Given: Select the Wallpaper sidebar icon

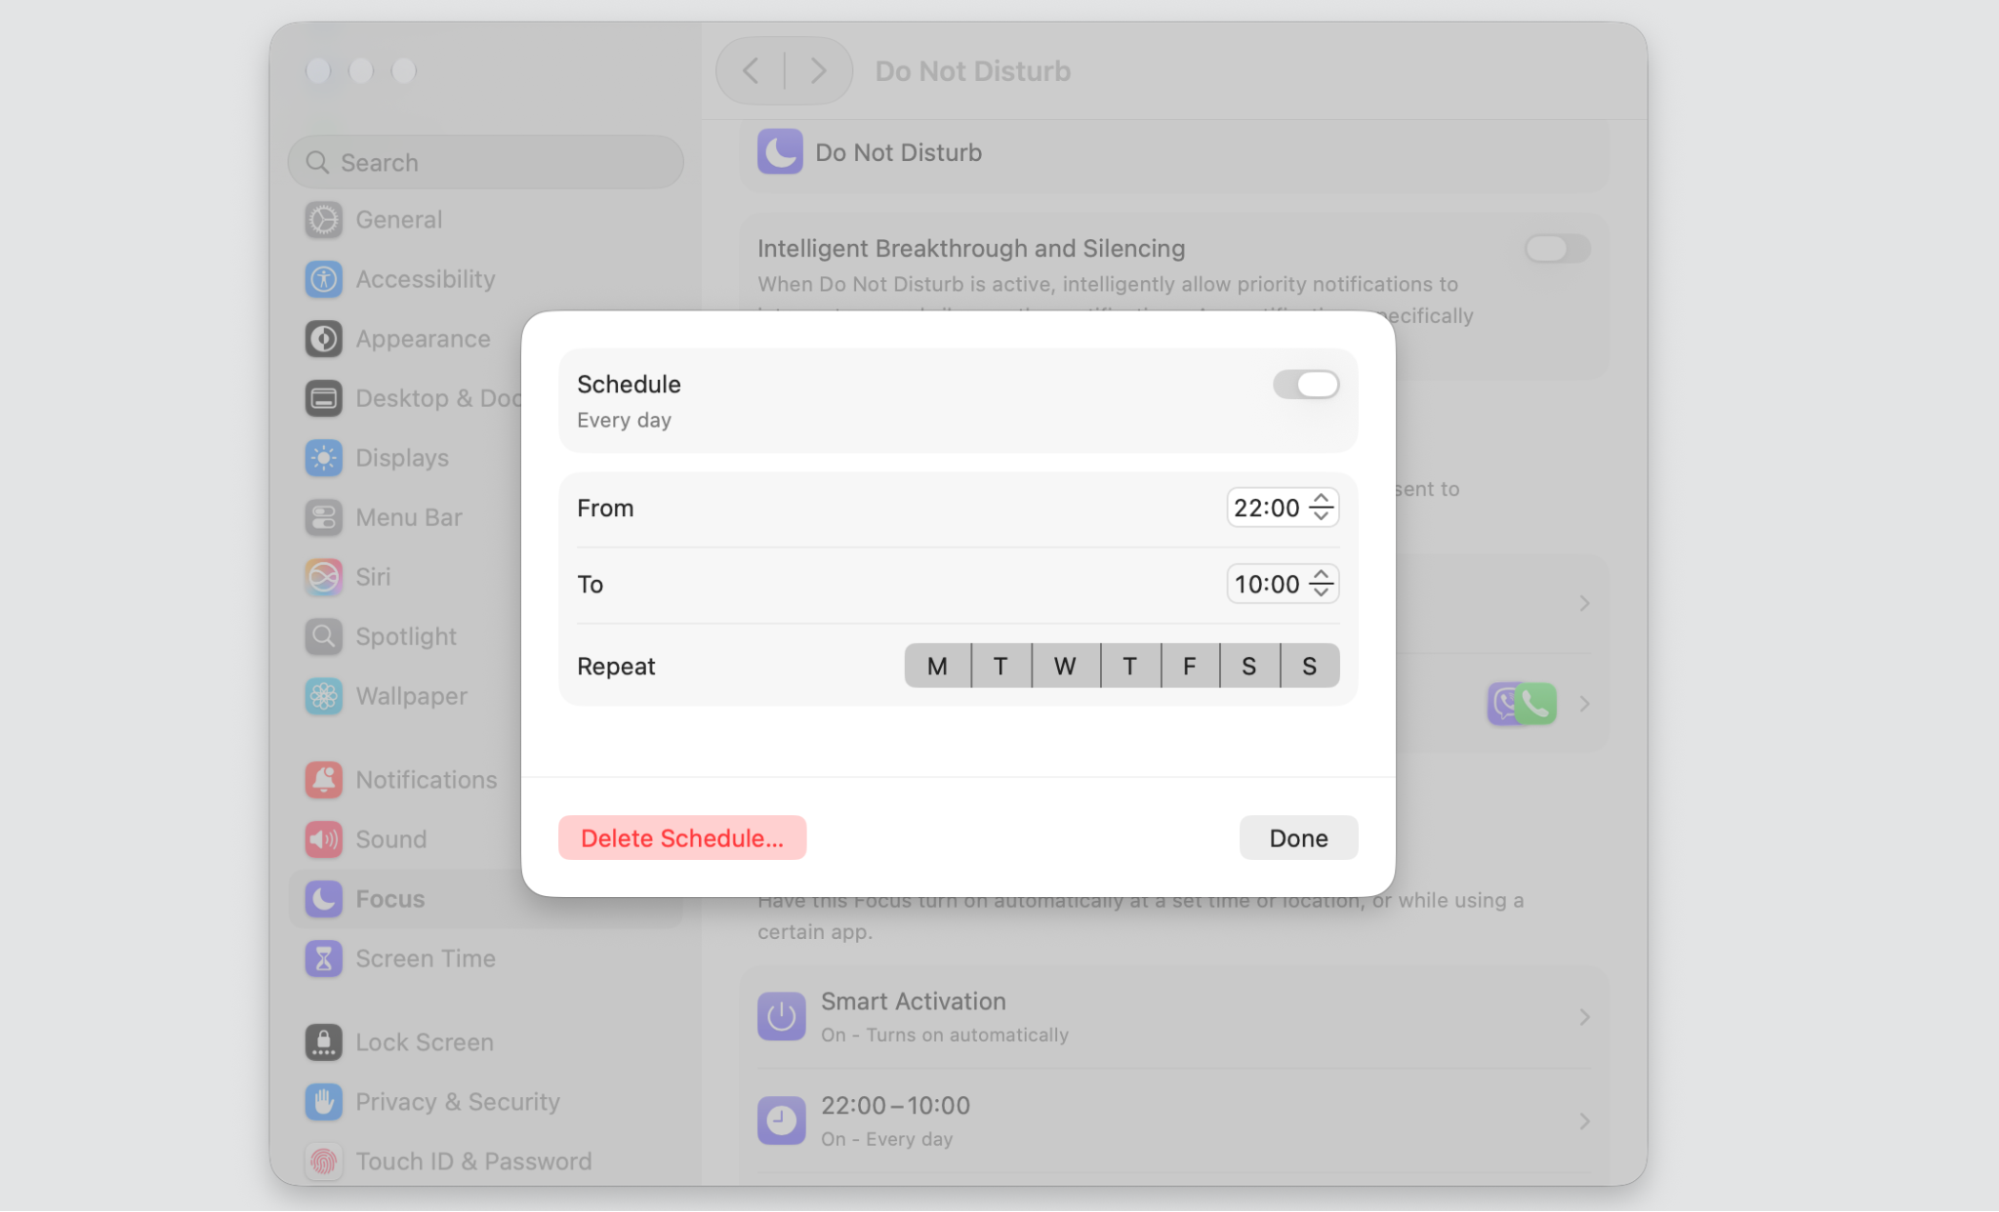Looking at the screenshot, I should coord(323,696).
